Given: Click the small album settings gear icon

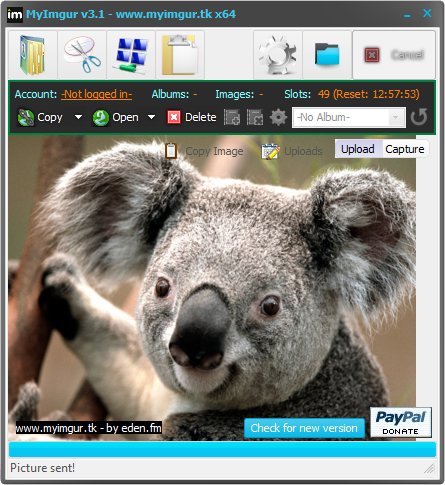Looking at the screenshot, I should pos(278,117).
